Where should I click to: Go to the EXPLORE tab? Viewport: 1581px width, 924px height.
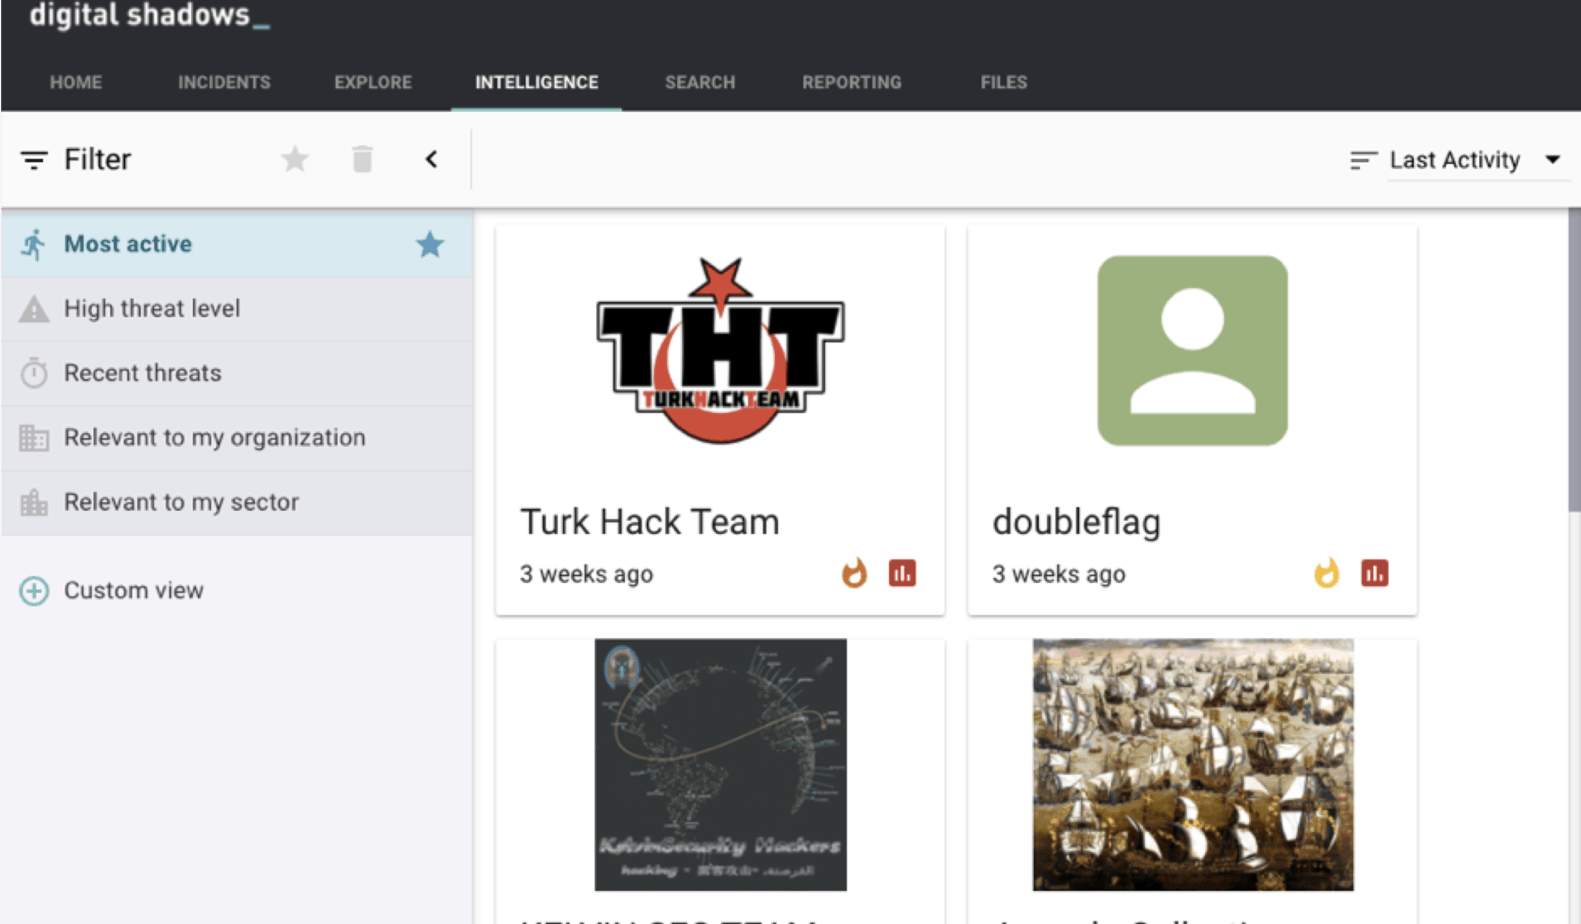373,82
